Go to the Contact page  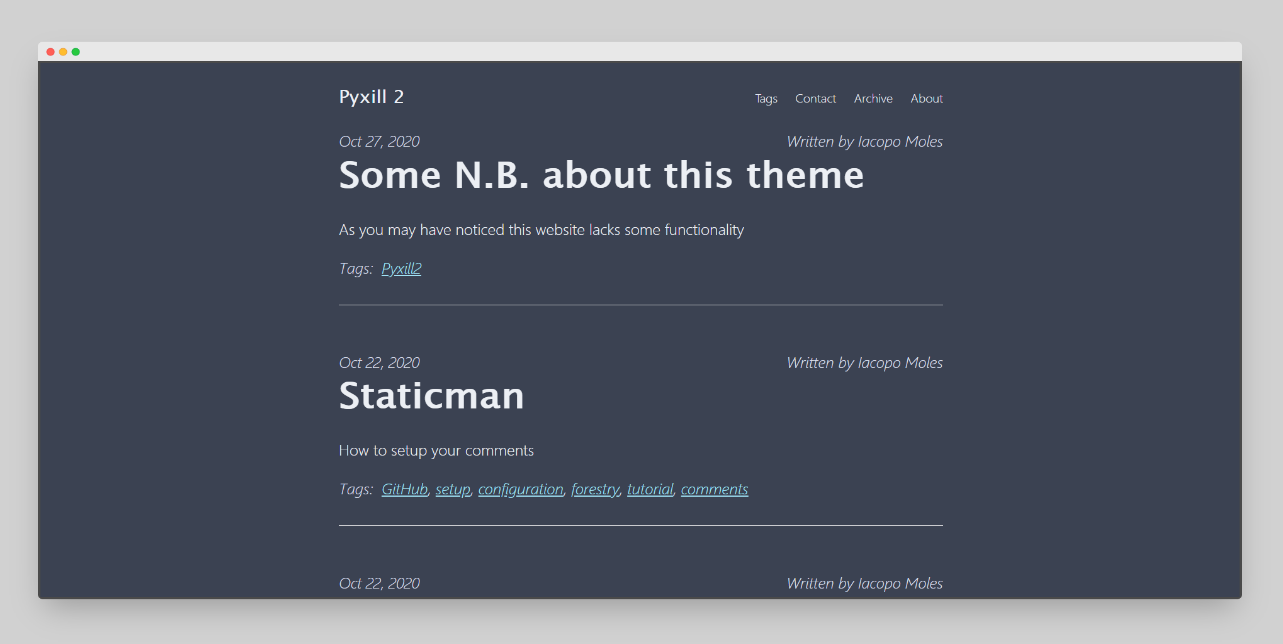[x=816, y=99]
